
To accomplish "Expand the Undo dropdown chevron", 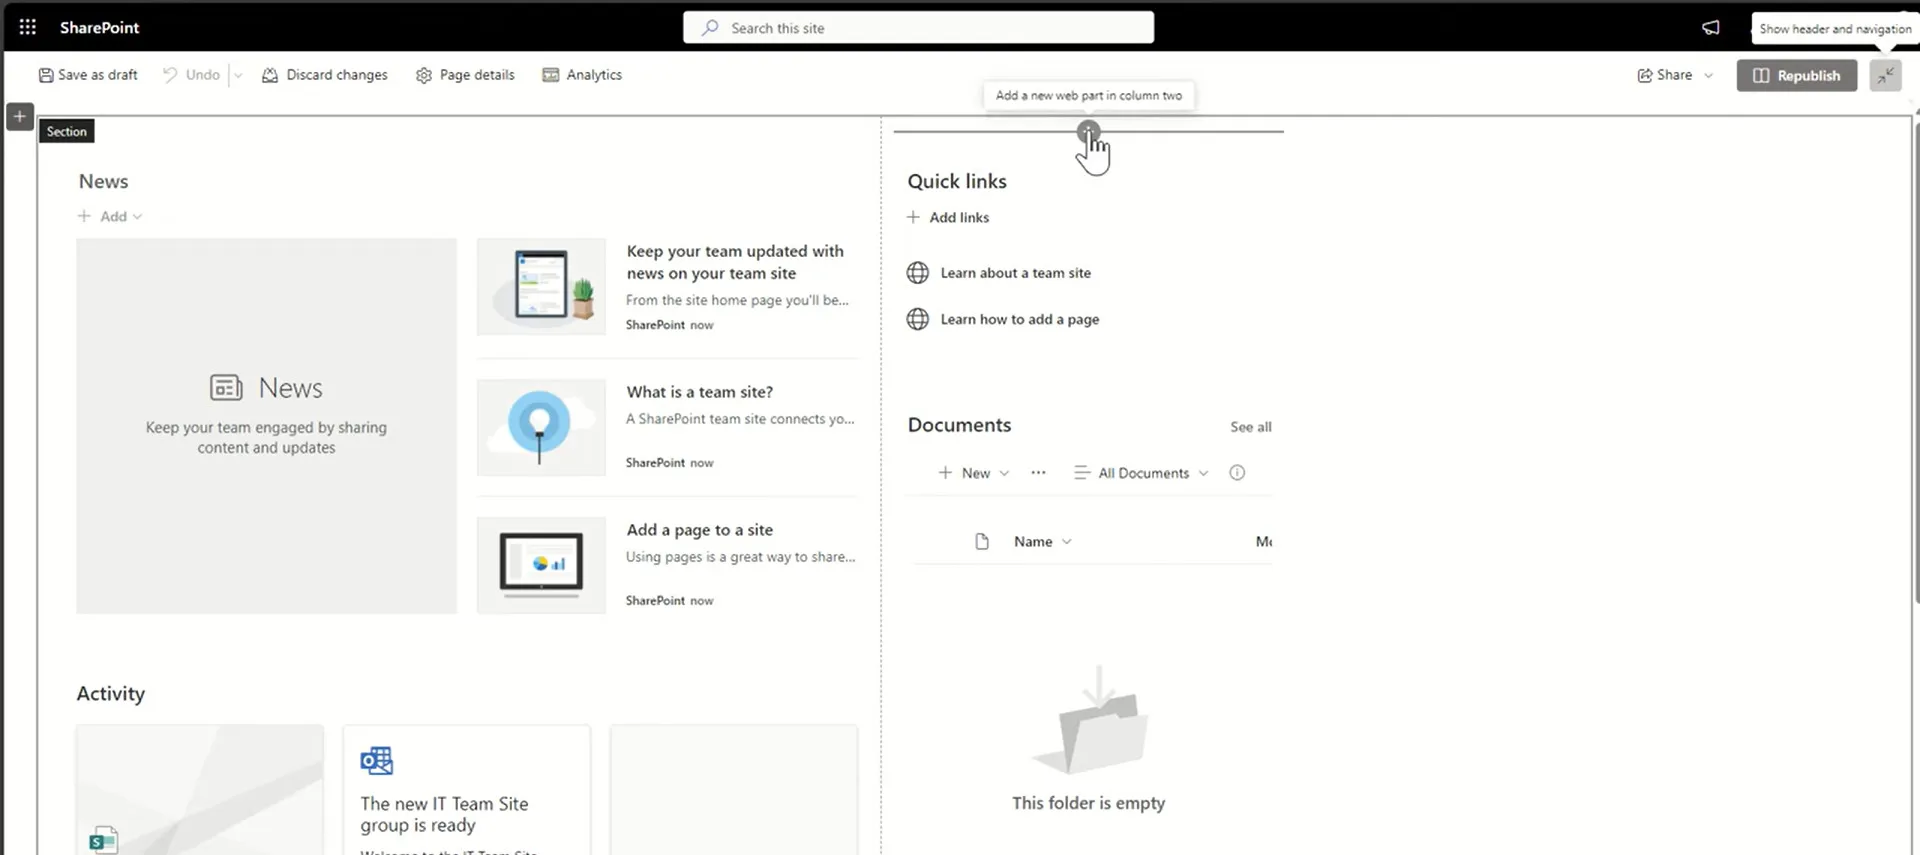I will click(238, 75).
